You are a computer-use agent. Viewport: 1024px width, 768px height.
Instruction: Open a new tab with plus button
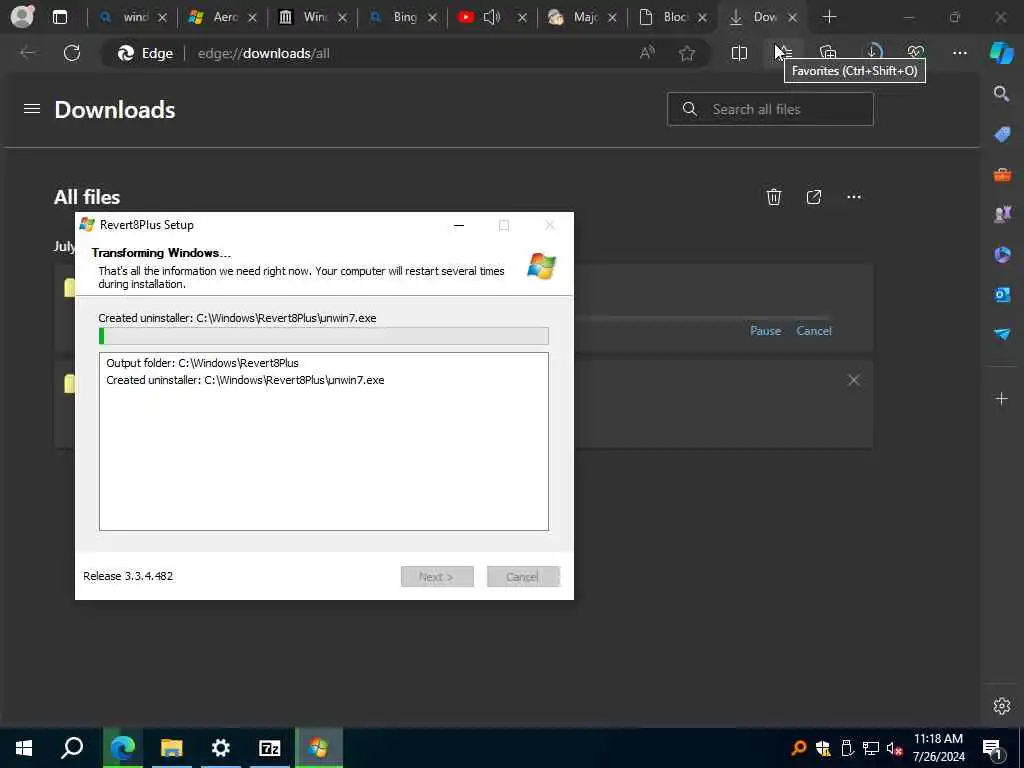click(x=829, y=17)
